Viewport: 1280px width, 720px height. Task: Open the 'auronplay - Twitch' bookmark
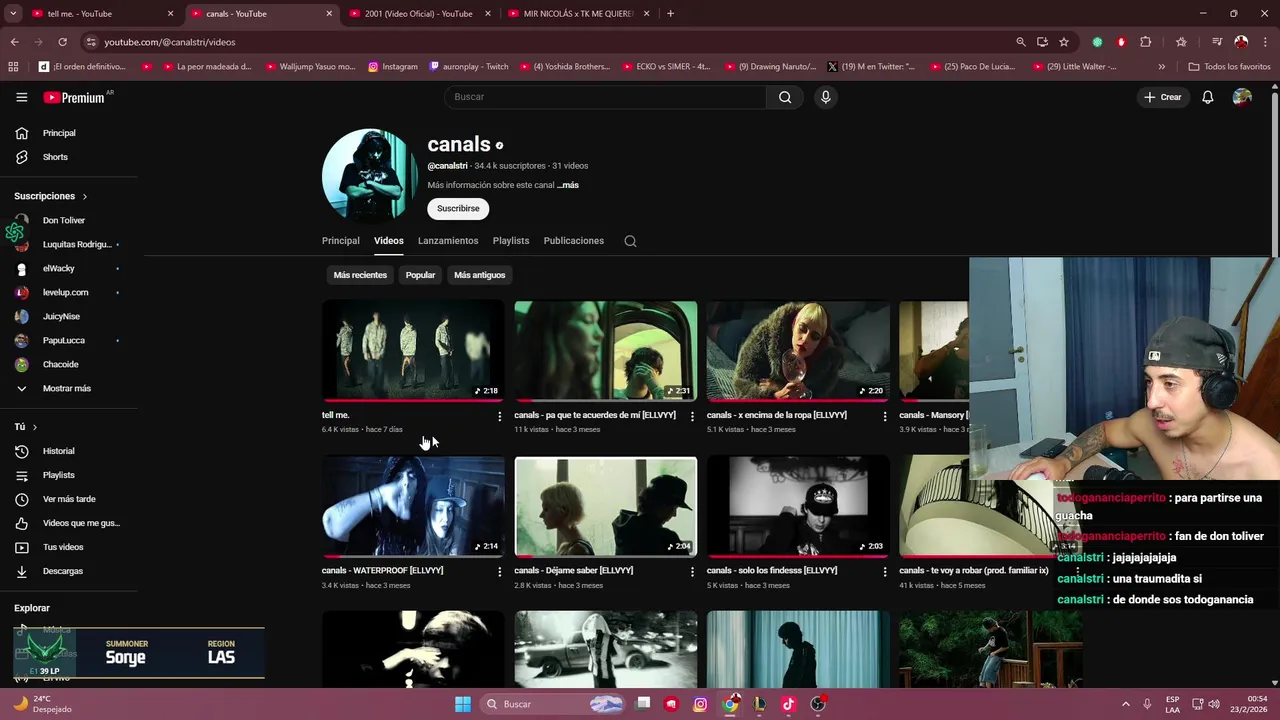point(469,67)
